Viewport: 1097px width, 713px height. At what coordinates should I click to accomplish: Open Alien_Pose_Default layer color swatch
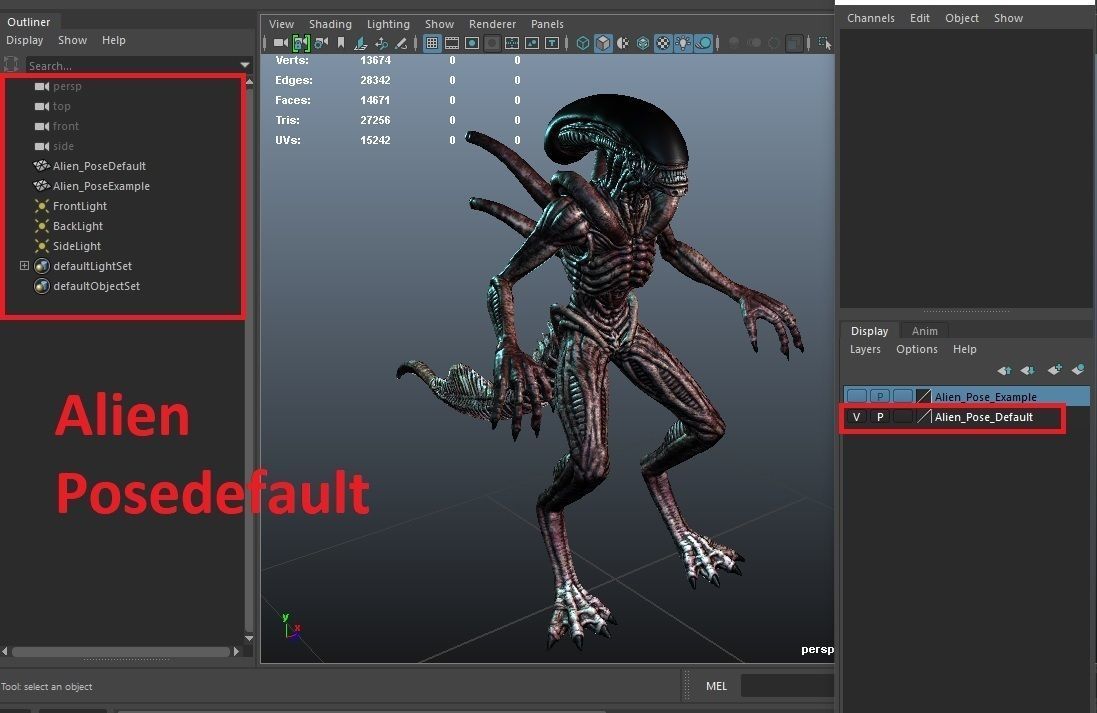[x=923, y=417]
